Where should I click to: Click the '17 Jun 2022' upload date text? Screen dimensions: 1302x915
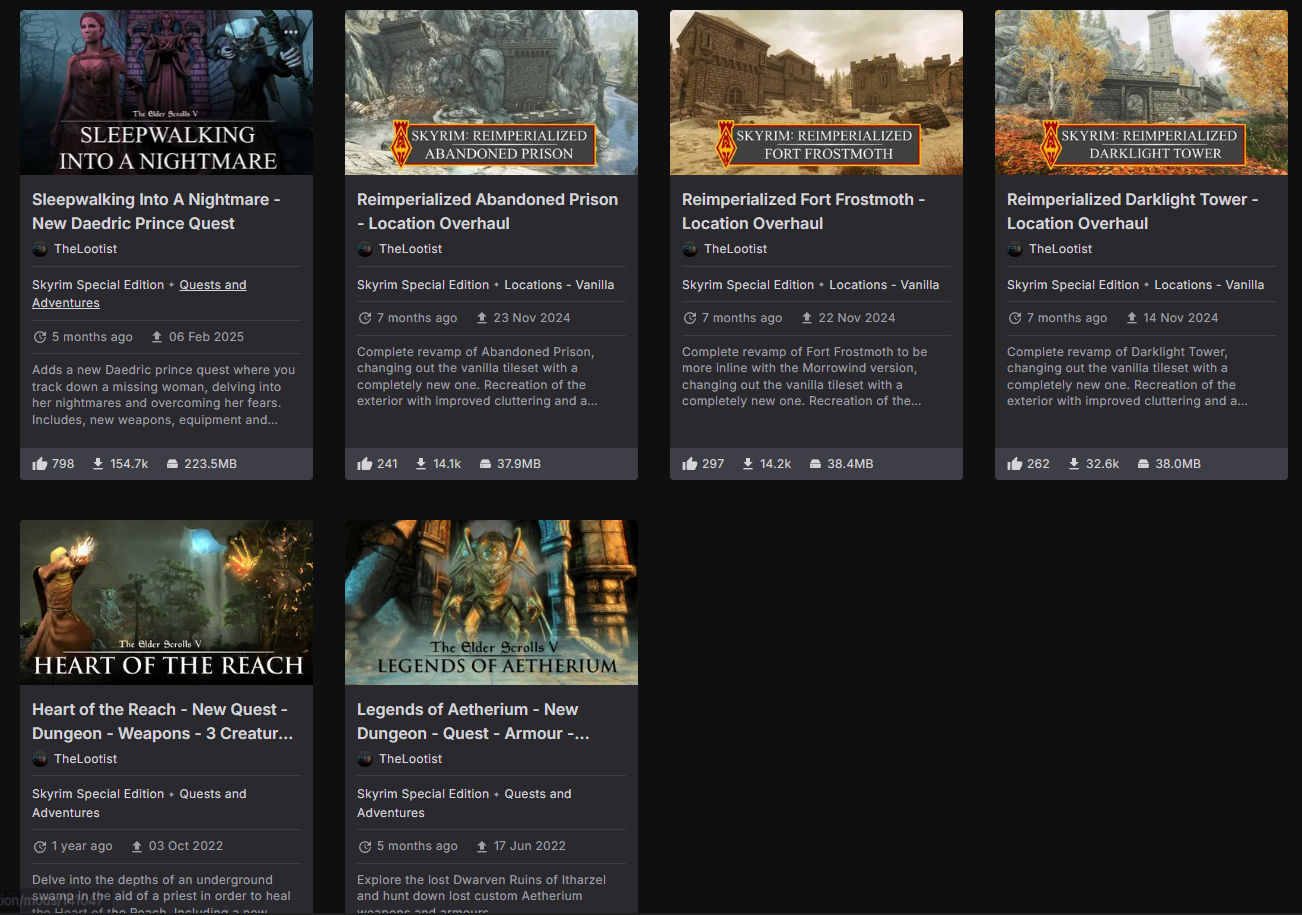coord(531,846)
